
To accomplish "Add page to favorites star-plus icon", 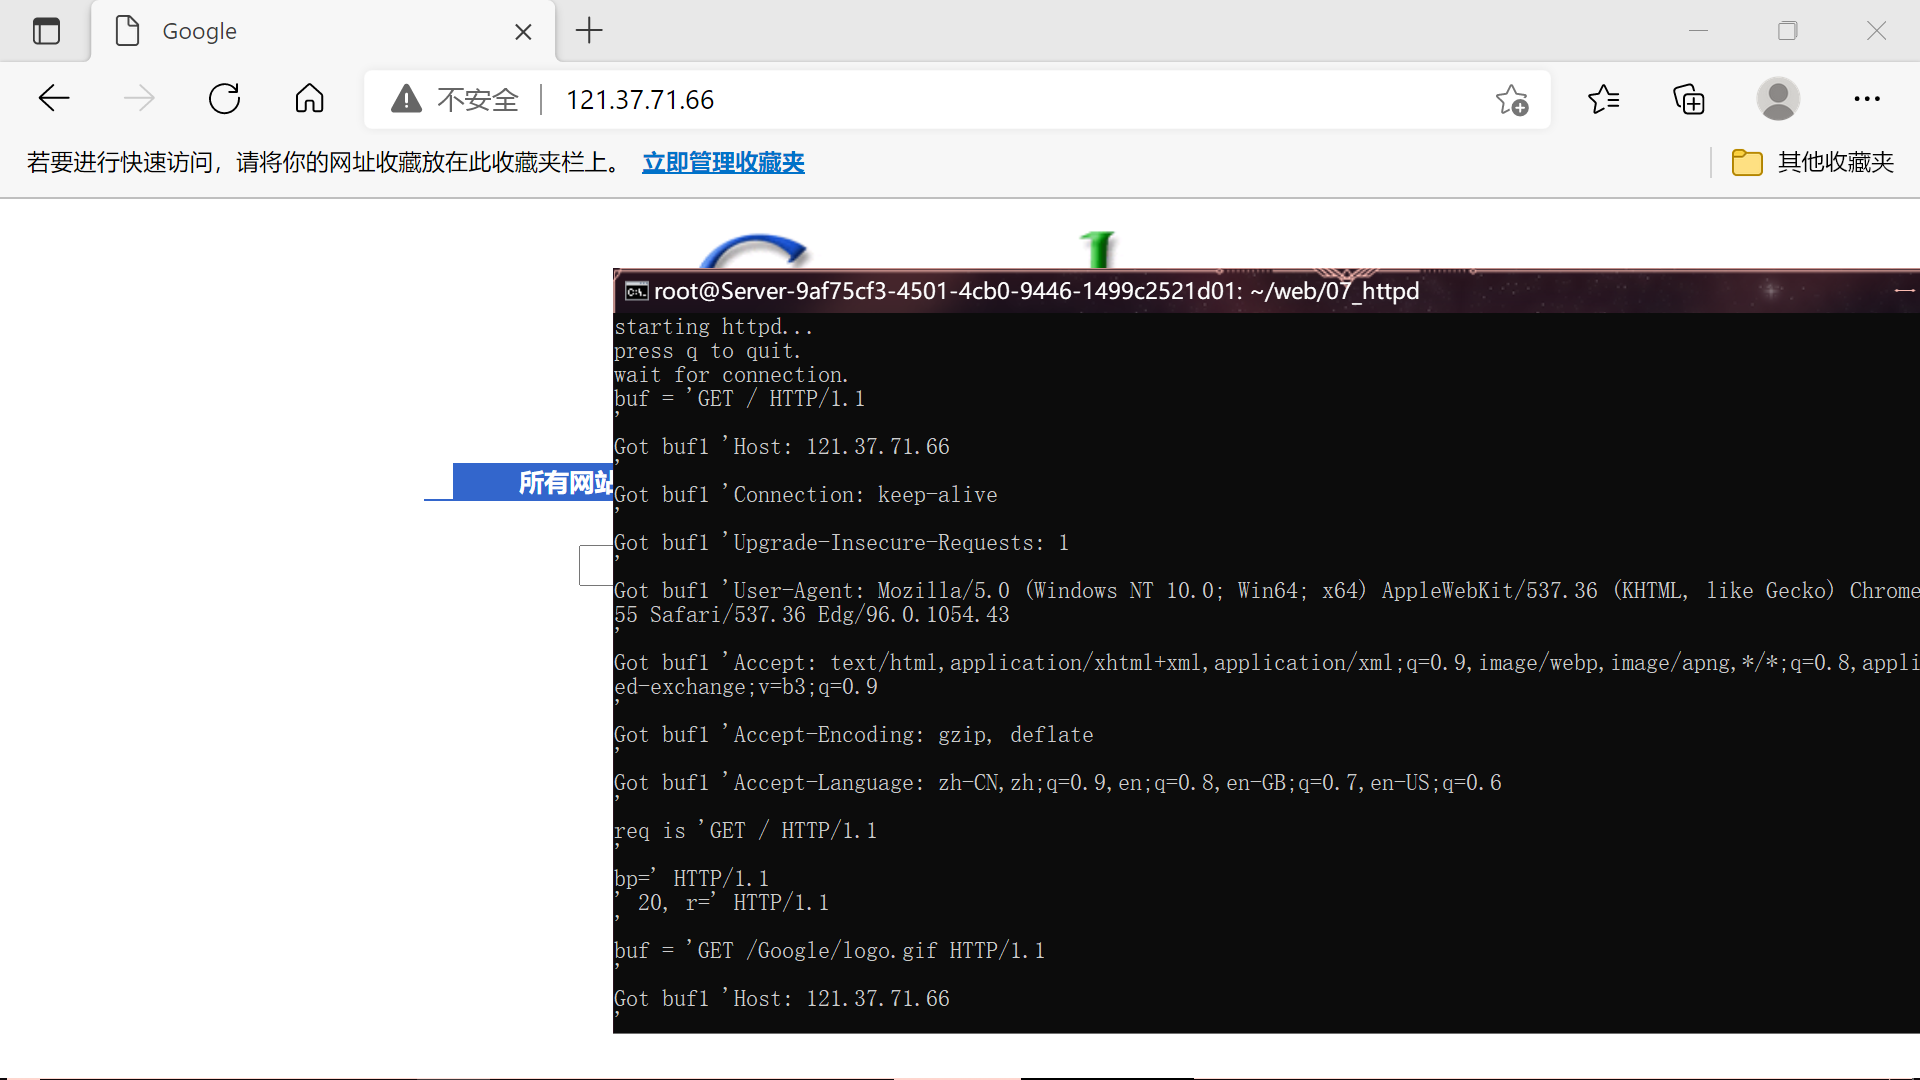I will 1512,100.
